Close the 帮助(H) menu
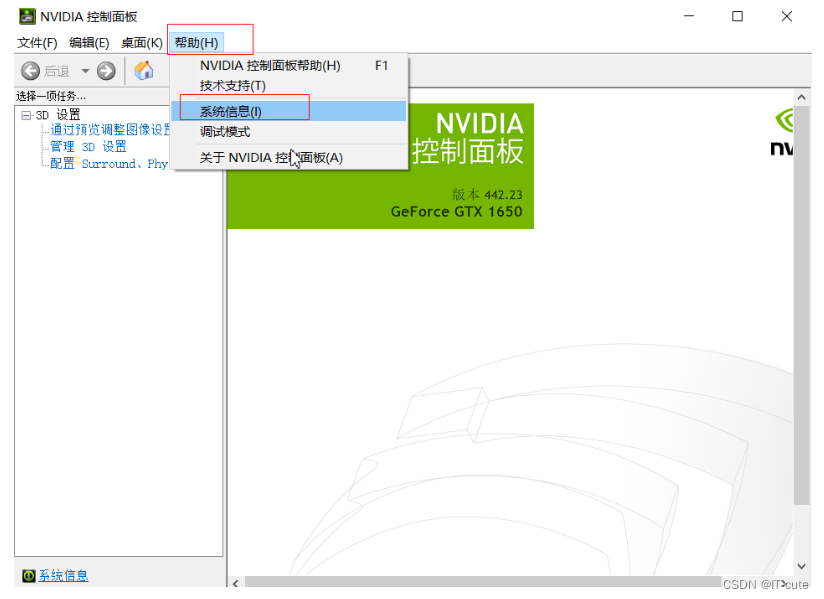 coord(197,43)
